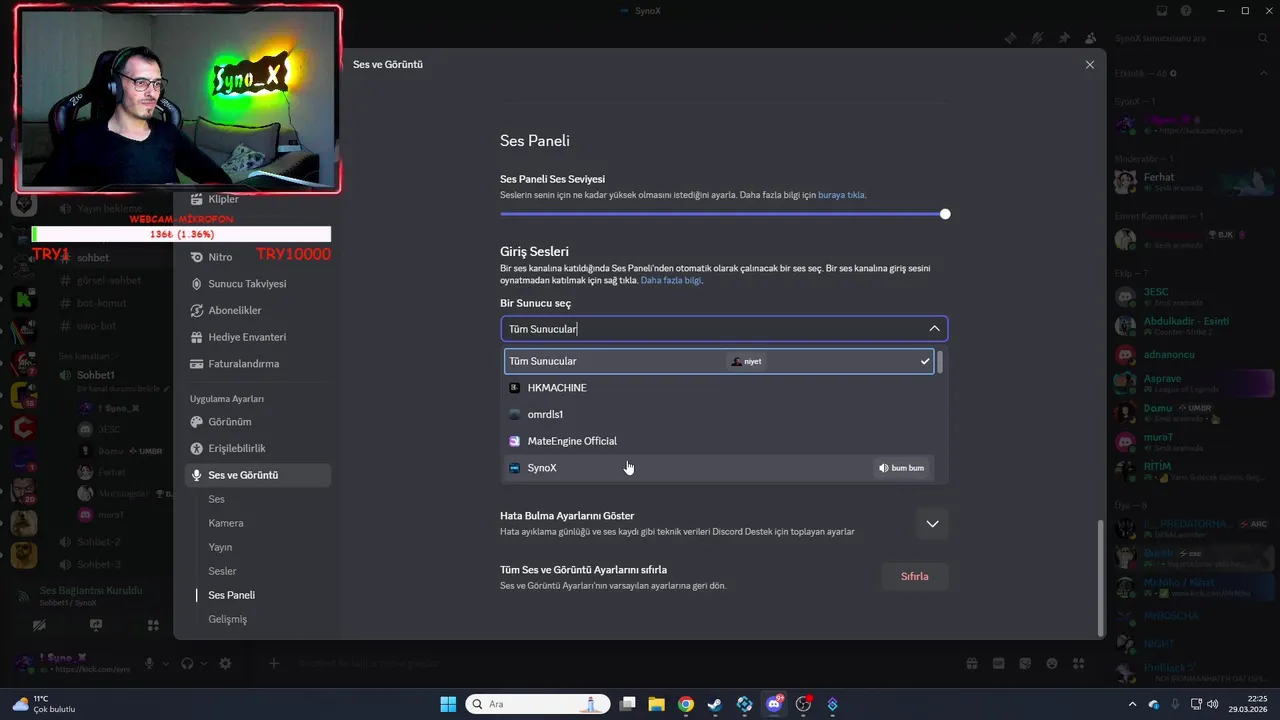Jump to the Ses subsection
Screen dimensions: 1280x720
216,499
